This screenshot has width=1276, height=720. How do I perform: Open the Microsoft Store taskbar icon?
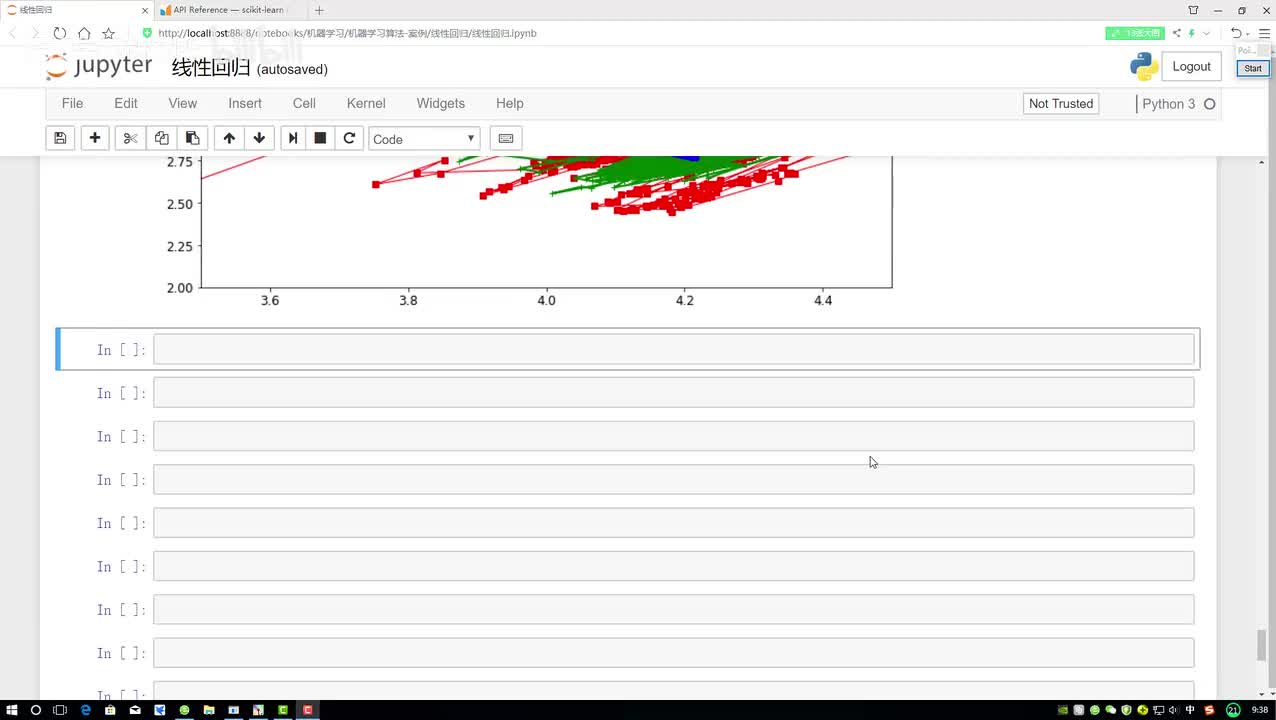[110, 710]
